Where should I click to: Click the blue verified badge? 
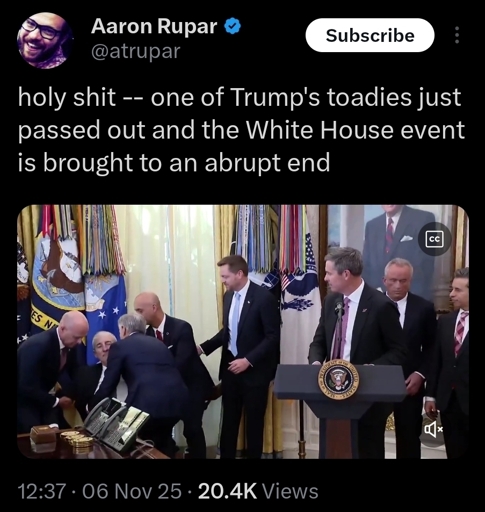[x=233, y=26]
